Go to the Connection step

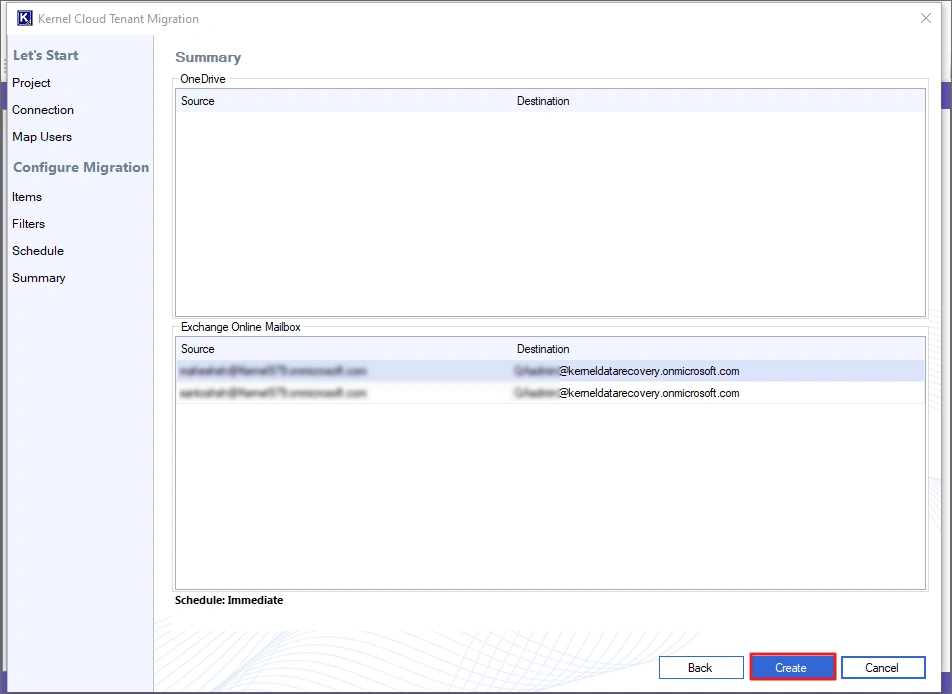43,110
